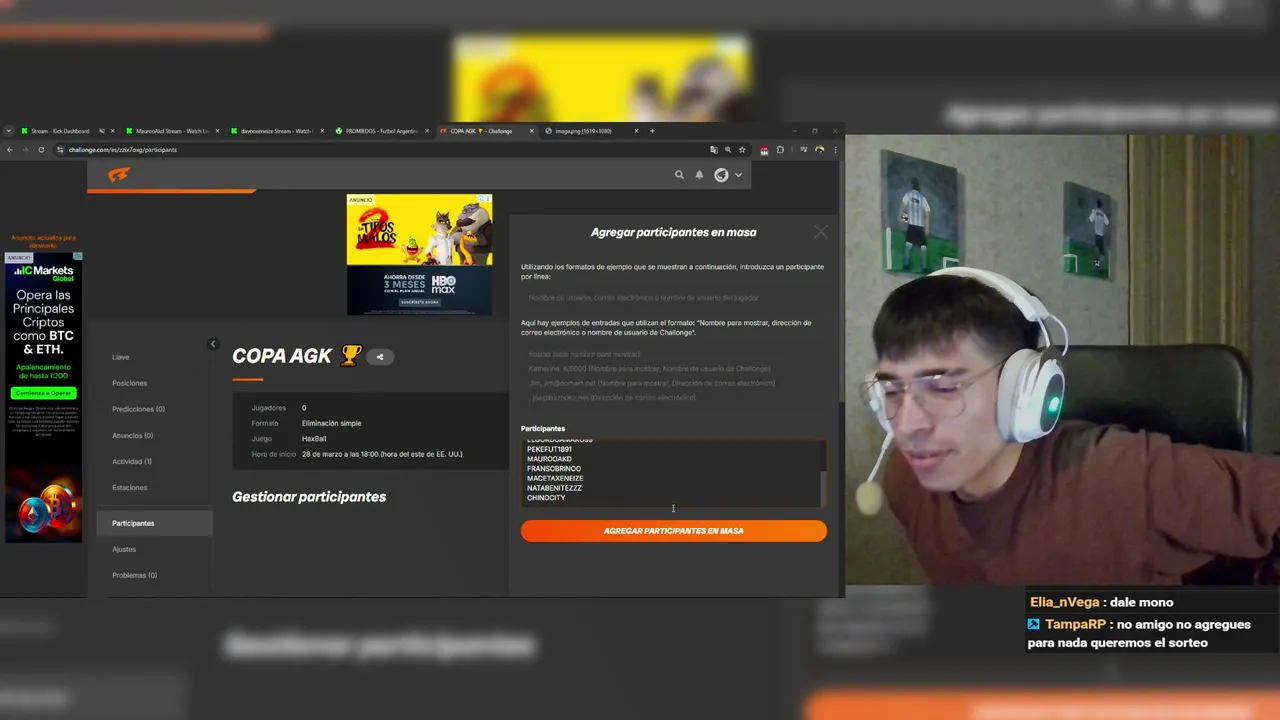Open the Llave sidebar section
Image resolution: width=1280 pixels, height=720 pixels.
(x=121, y=357)
